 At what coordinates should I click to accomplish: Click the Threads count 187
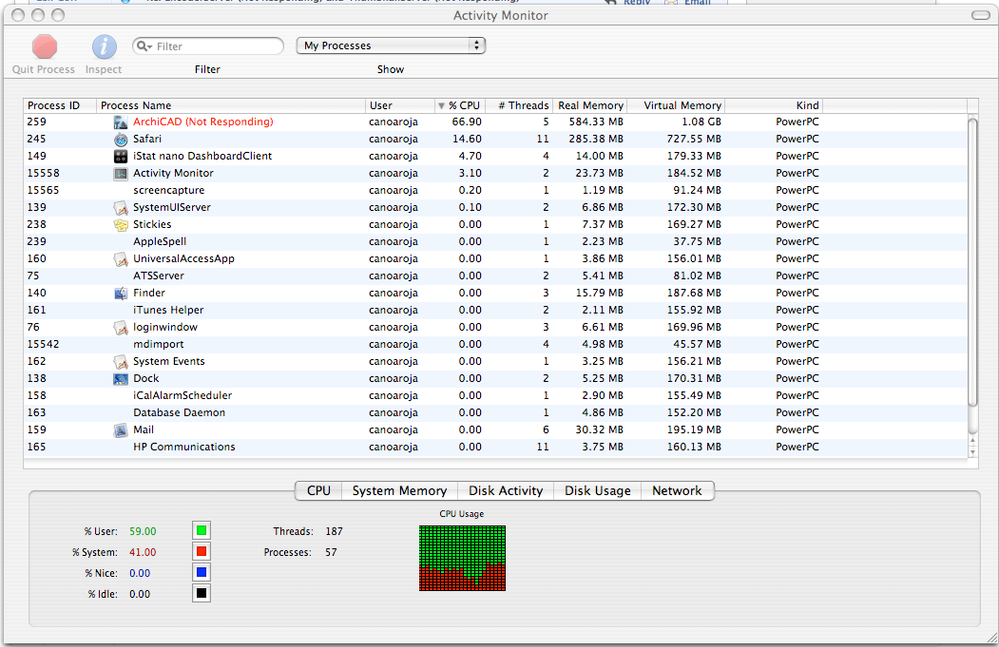pos(334,531)
